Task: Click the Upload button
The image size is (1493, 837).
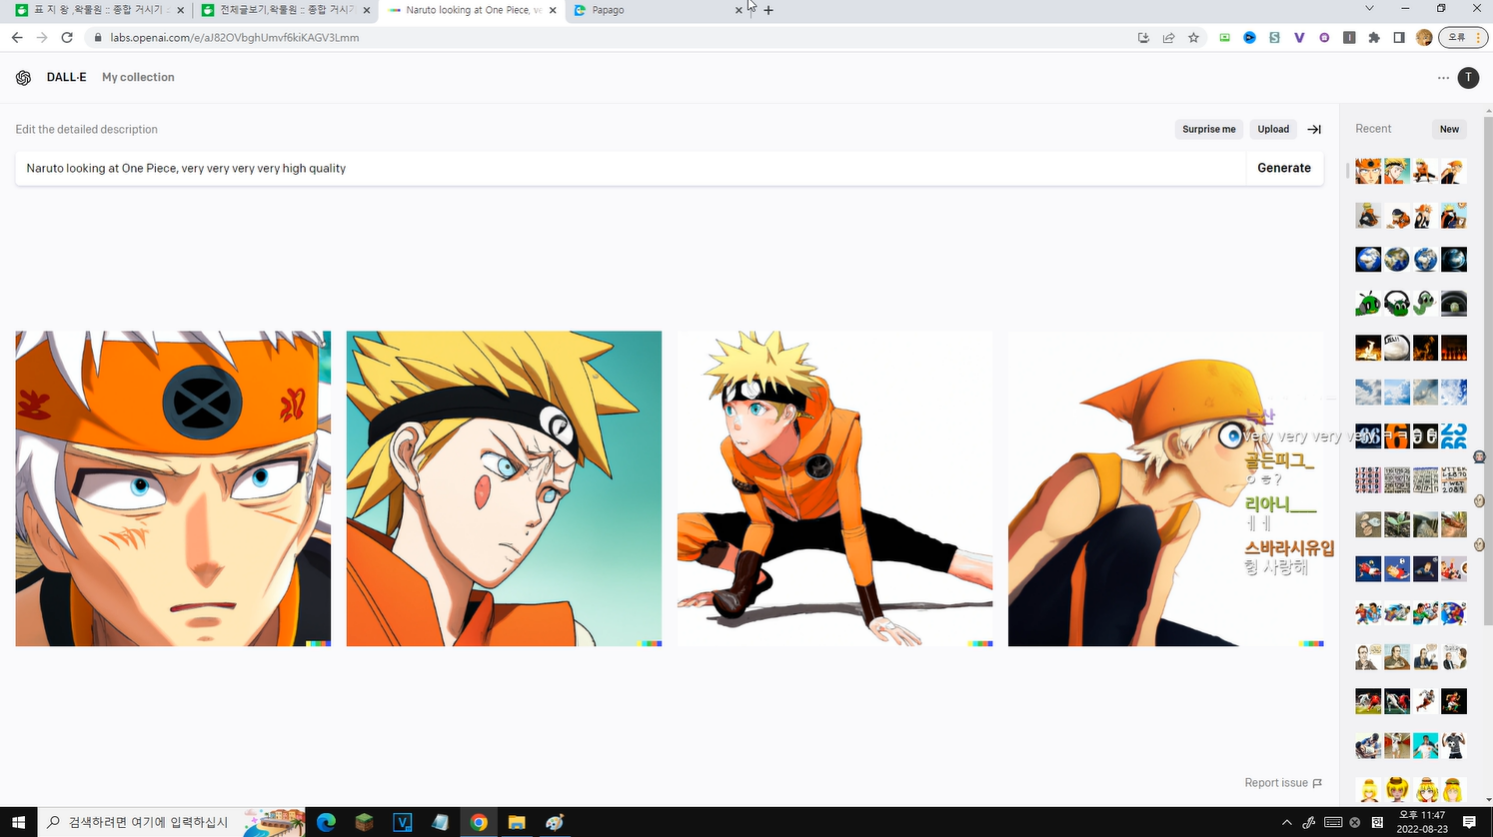Action: (x=1273, y=129)
